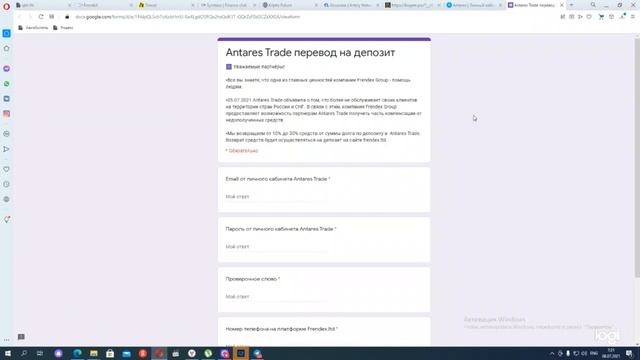Show hidden tray icons chevron

click(552, 353)
